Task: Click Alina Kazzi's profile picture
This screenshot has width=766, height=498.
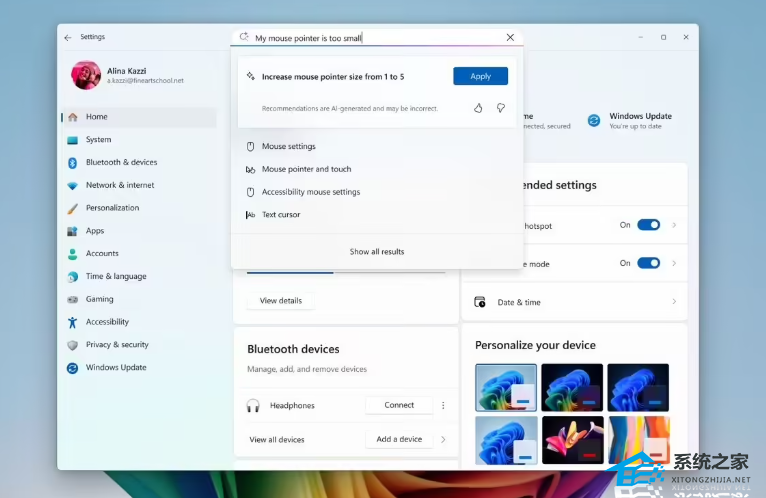Action: (x=85, y=75)
